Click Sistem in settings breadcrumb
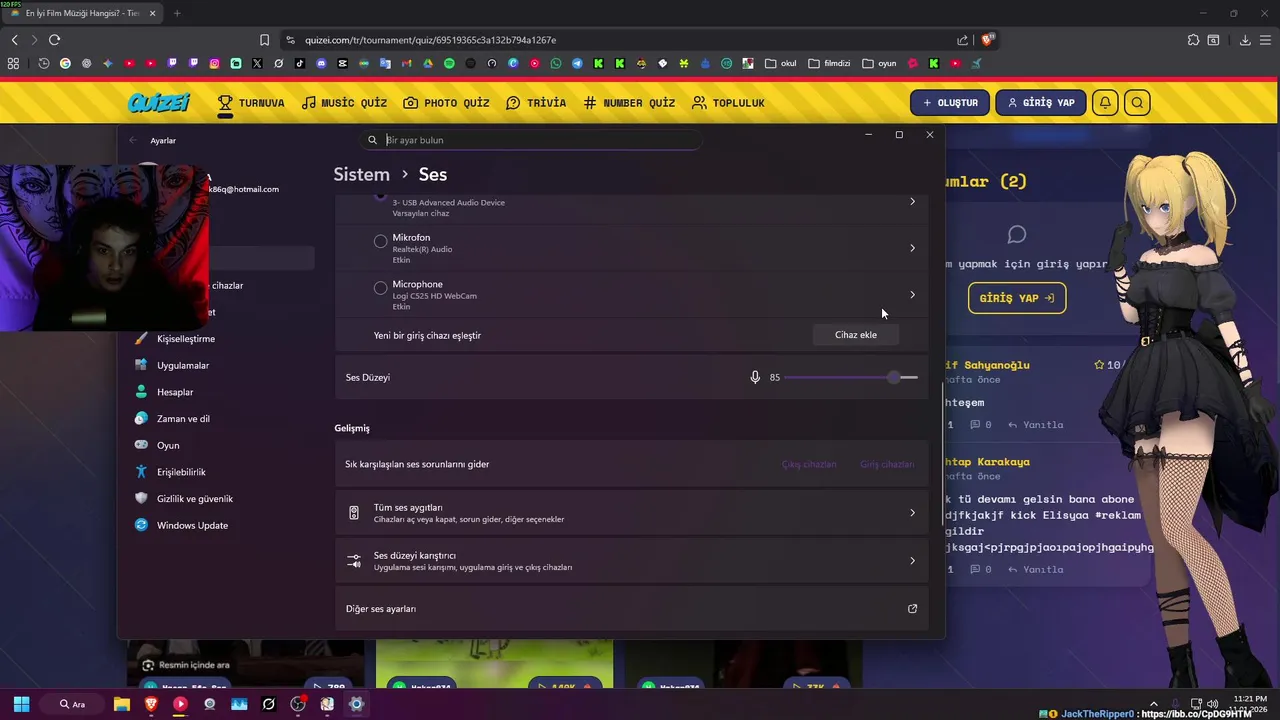The image size is (1280, 720). point(361,174)
